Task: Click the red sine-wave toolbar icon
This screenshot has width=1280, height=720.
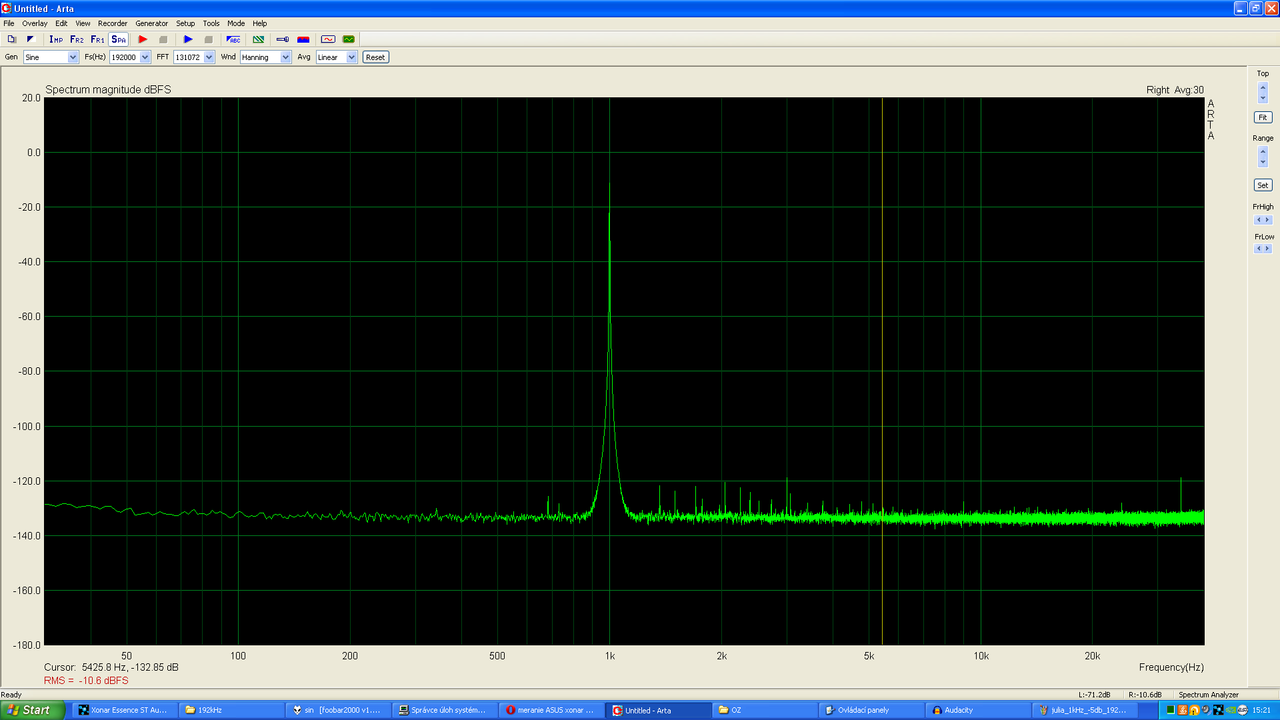Action: (327, 39)
